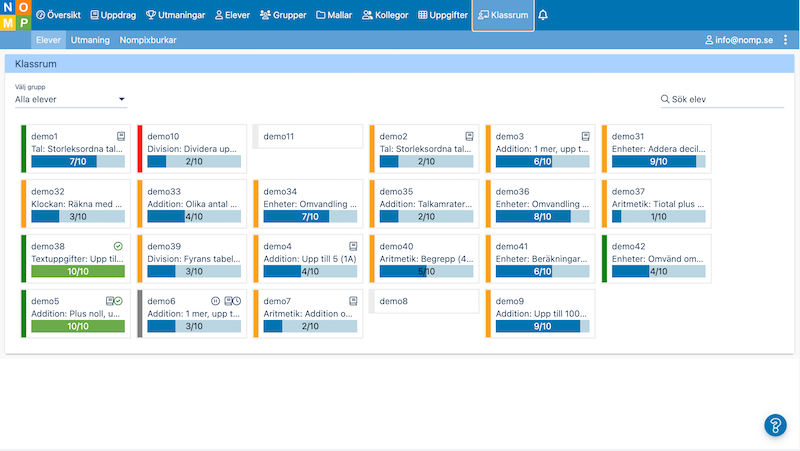Viewport: 800px width, 451px height.
Task: Switch to the Nompixburkar sub-tab
Action: point(149,41)
